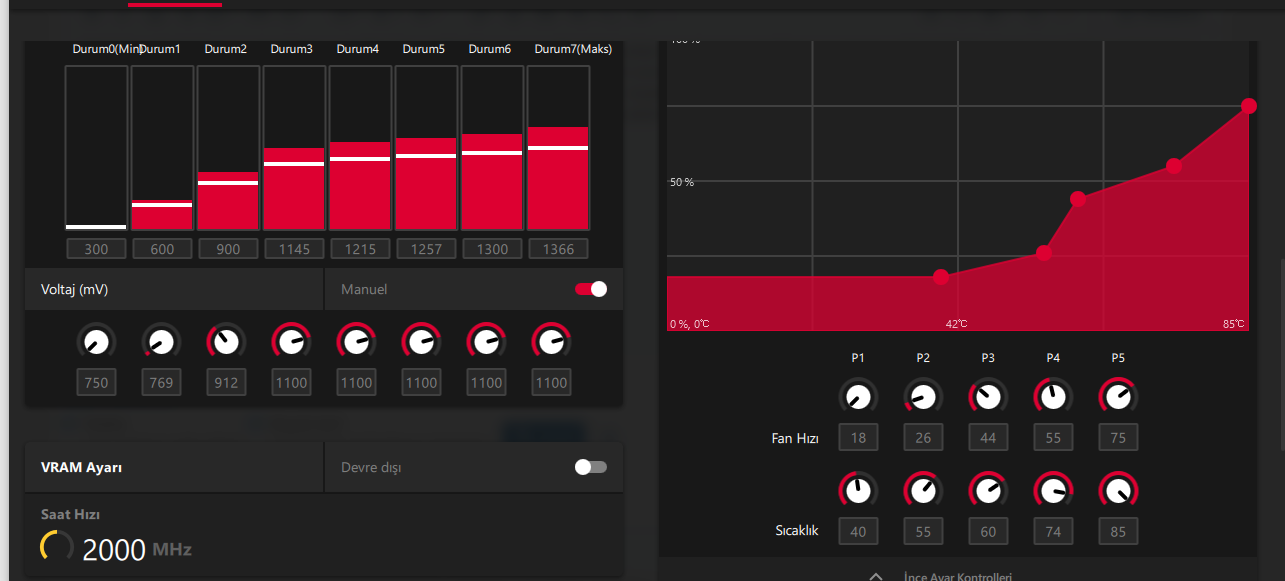The width and height of the screenshot is (1285, 581).
Task: Click the P3 fan speed dial
Action: click(988, 397)
